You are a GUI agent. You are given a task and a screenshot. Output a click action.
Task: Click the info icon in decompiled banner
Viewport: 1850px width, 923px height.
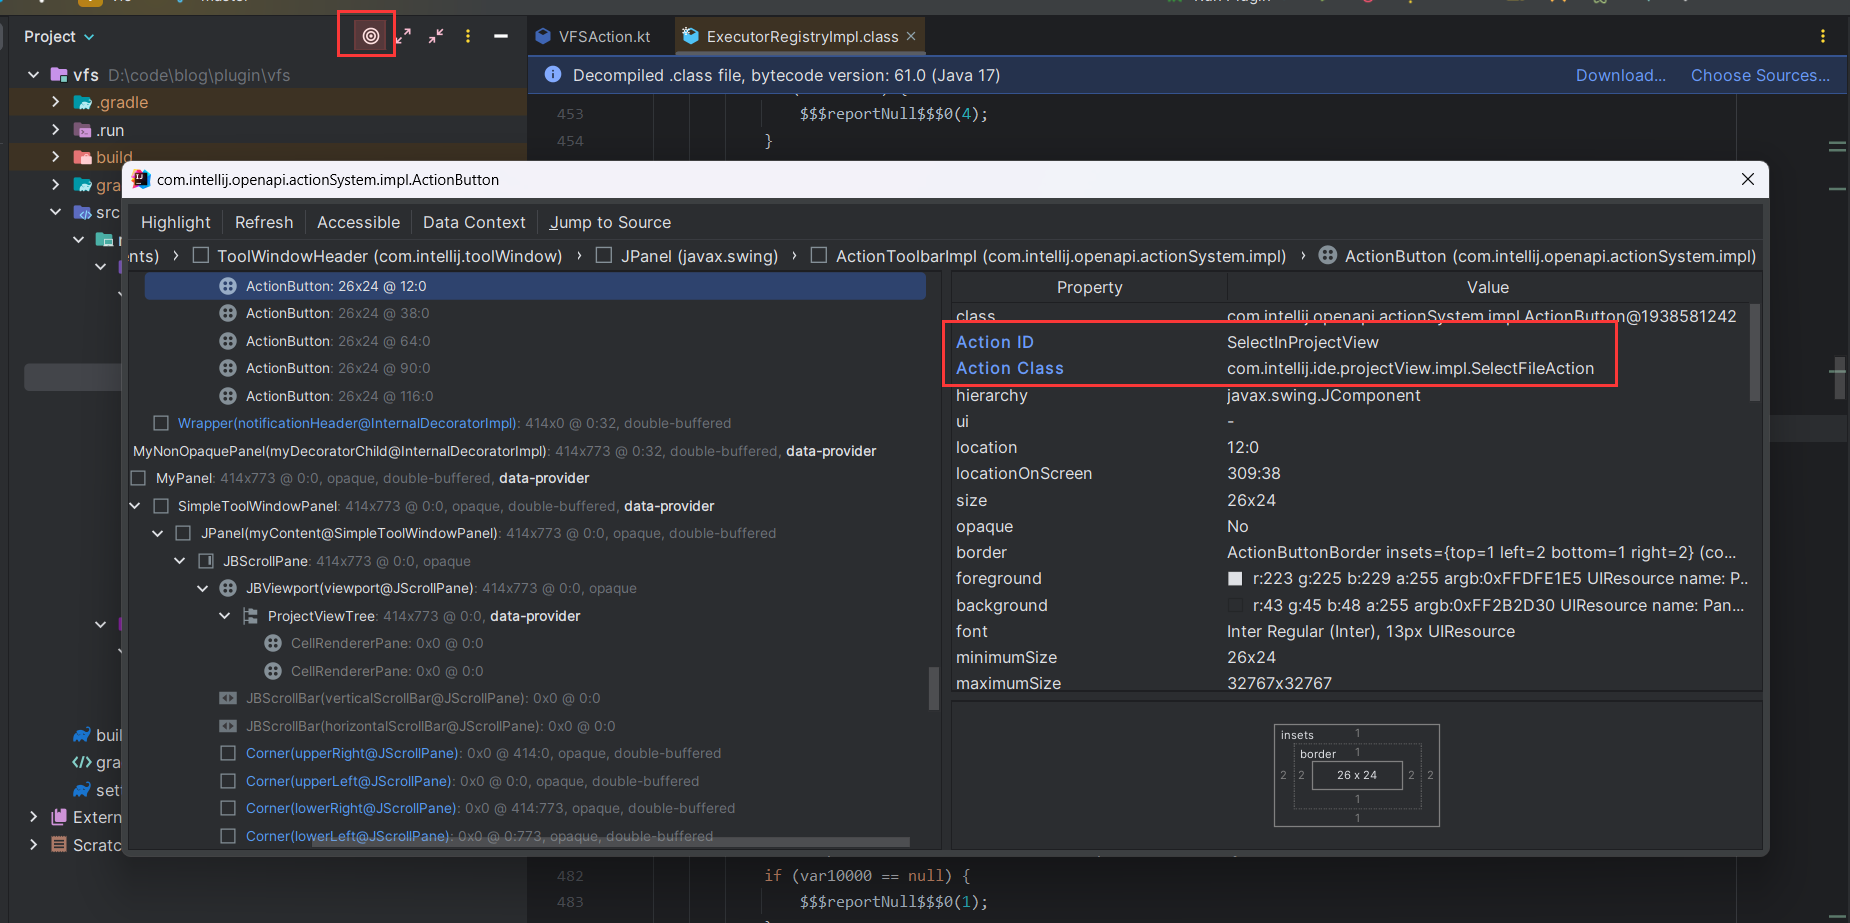552,75
